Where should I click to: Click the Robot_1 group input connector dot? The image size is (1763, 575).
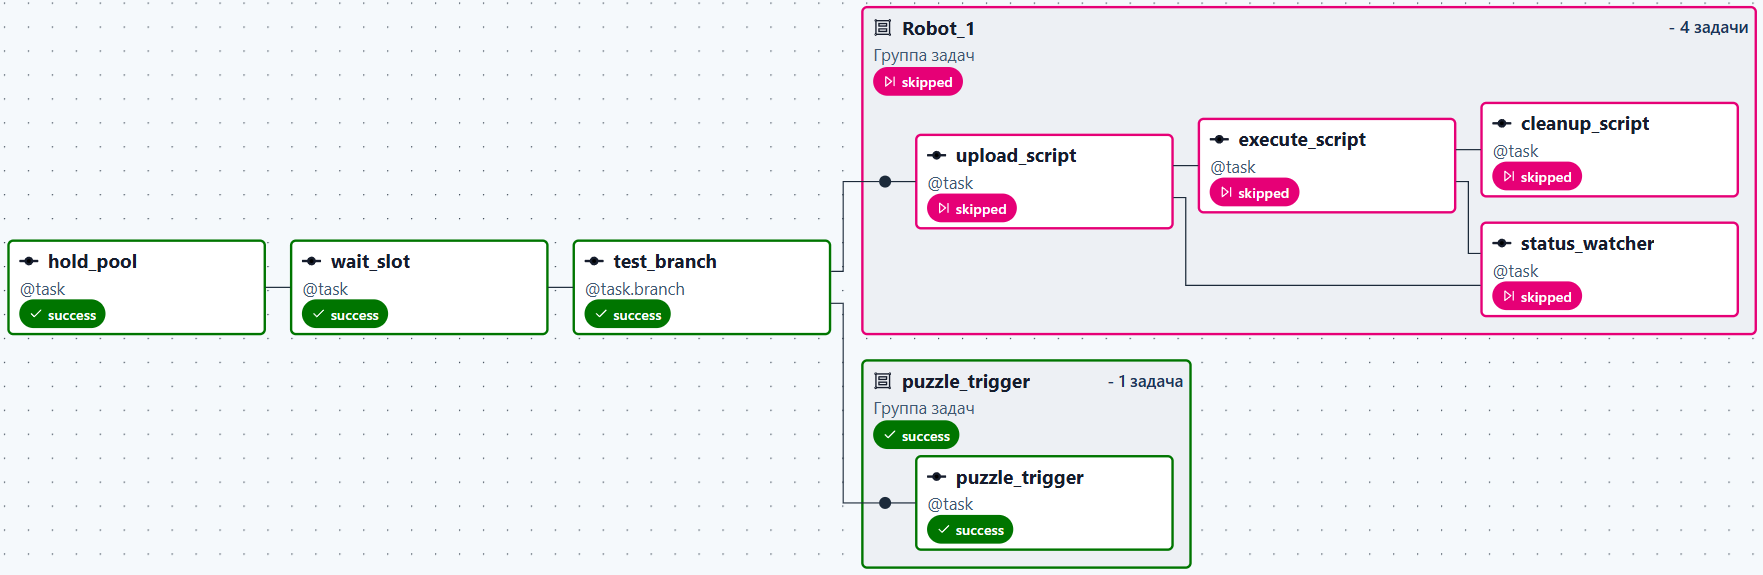[x=885, y=182]
